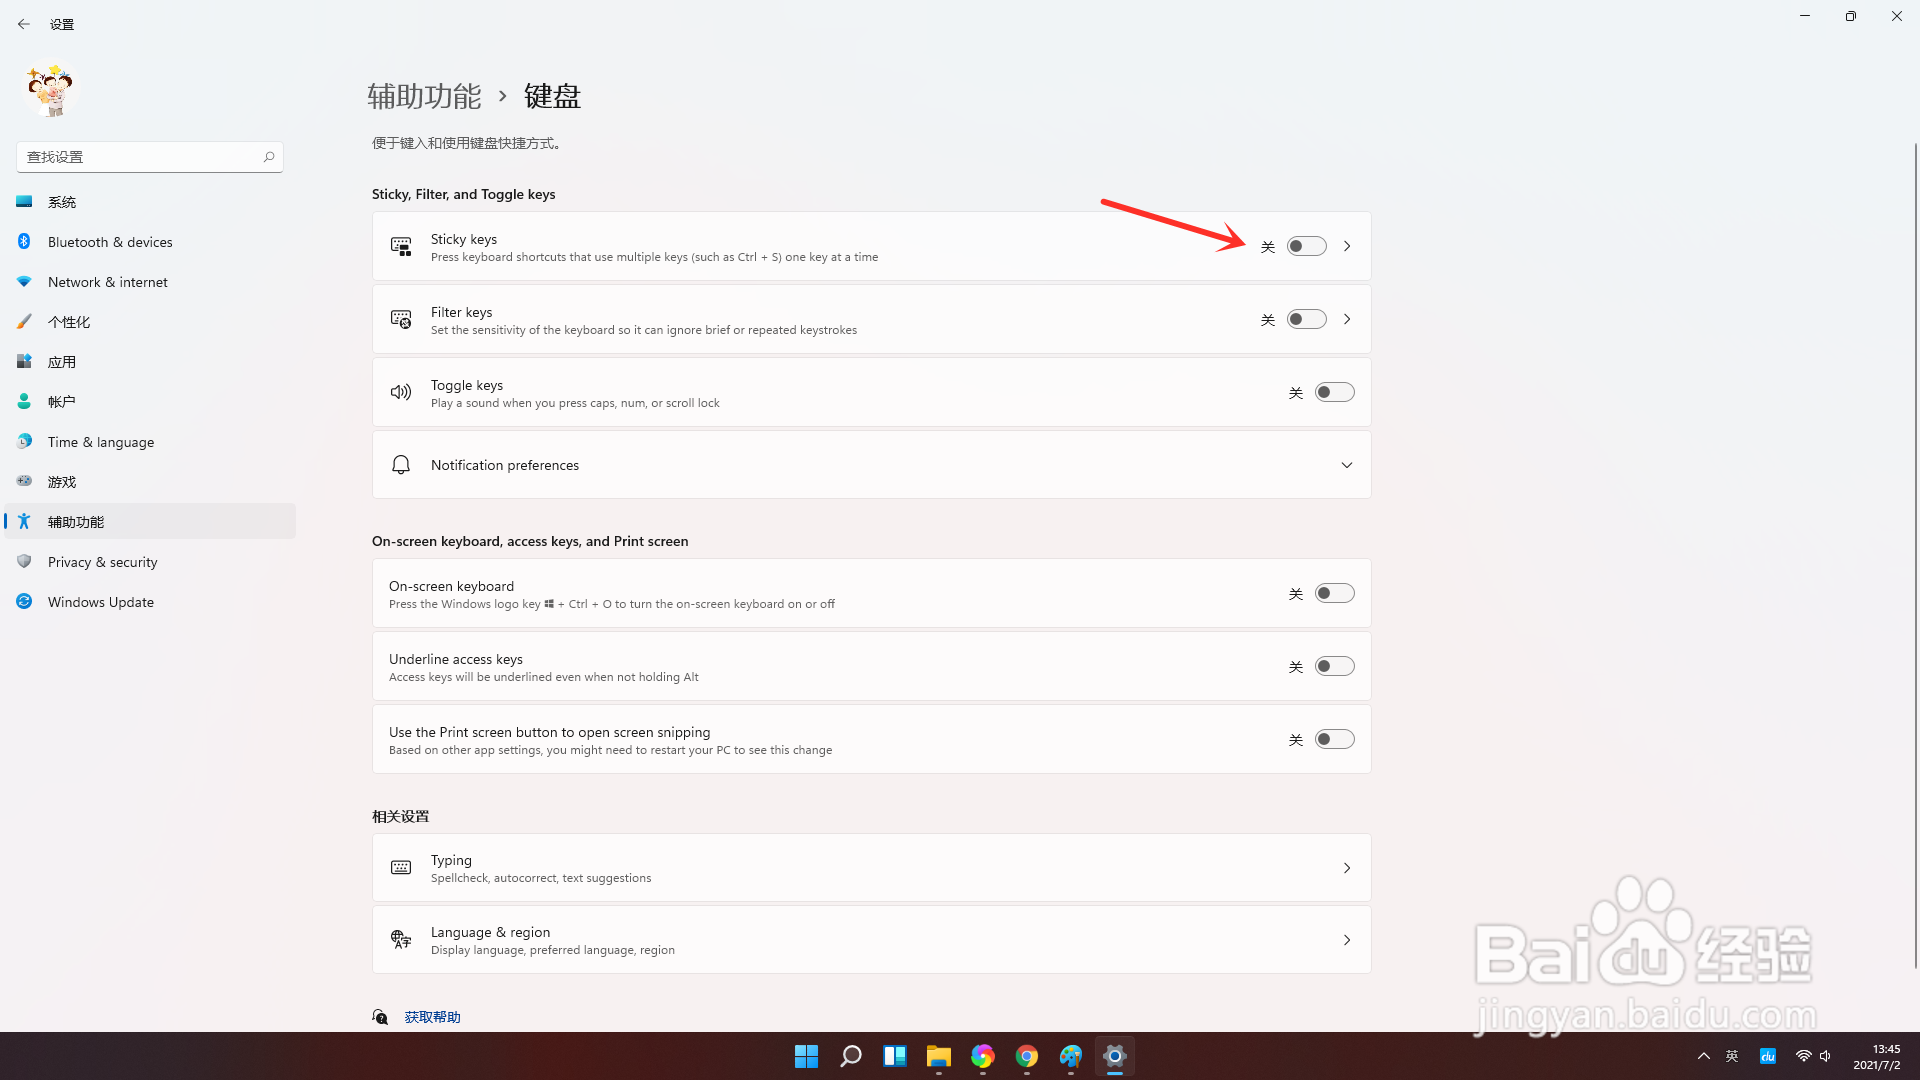1920x1080 pixels.
Task: Open Windows Update settings
Action: pos(100,601)
